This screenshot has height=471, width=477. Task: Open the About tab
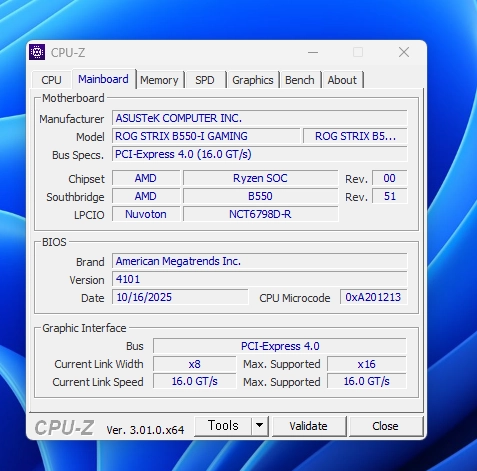pos(342,80)
